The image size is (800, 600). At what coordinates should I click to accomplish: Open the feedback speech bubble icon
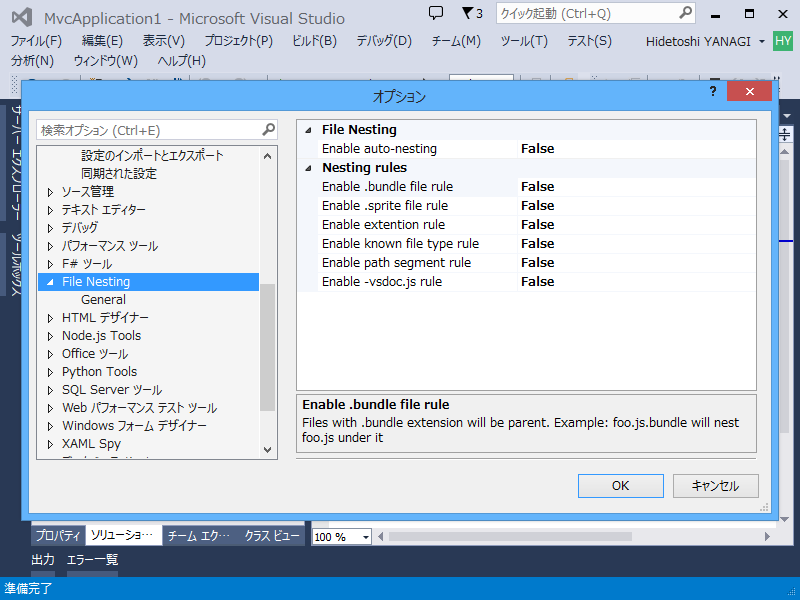click(x=436, y=13)
